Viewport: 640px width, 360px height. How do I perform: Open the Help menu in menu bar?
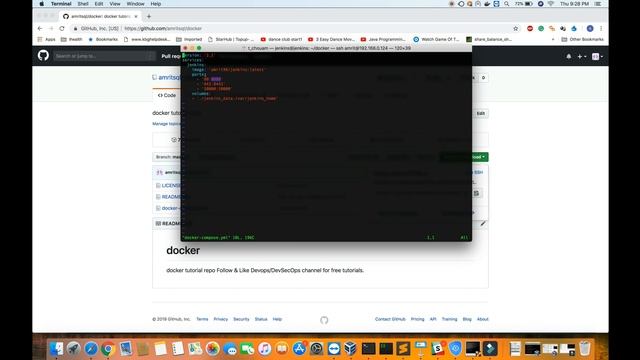(x=156, y=4)
